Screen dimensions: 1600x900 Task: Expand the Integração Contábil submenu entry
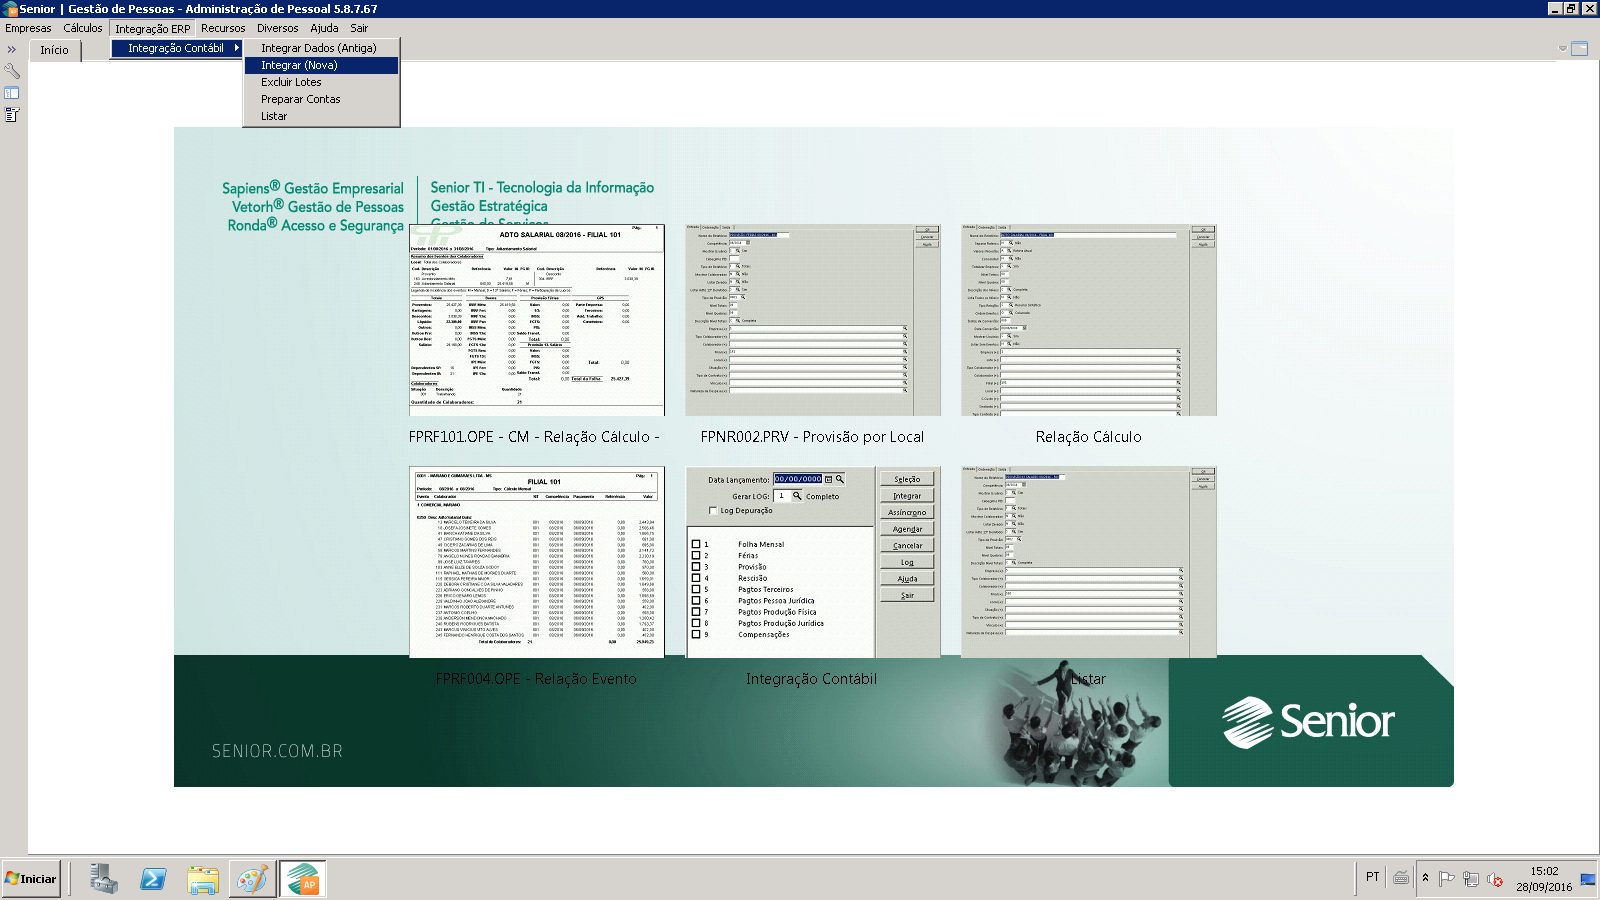(x=177, y=48)
